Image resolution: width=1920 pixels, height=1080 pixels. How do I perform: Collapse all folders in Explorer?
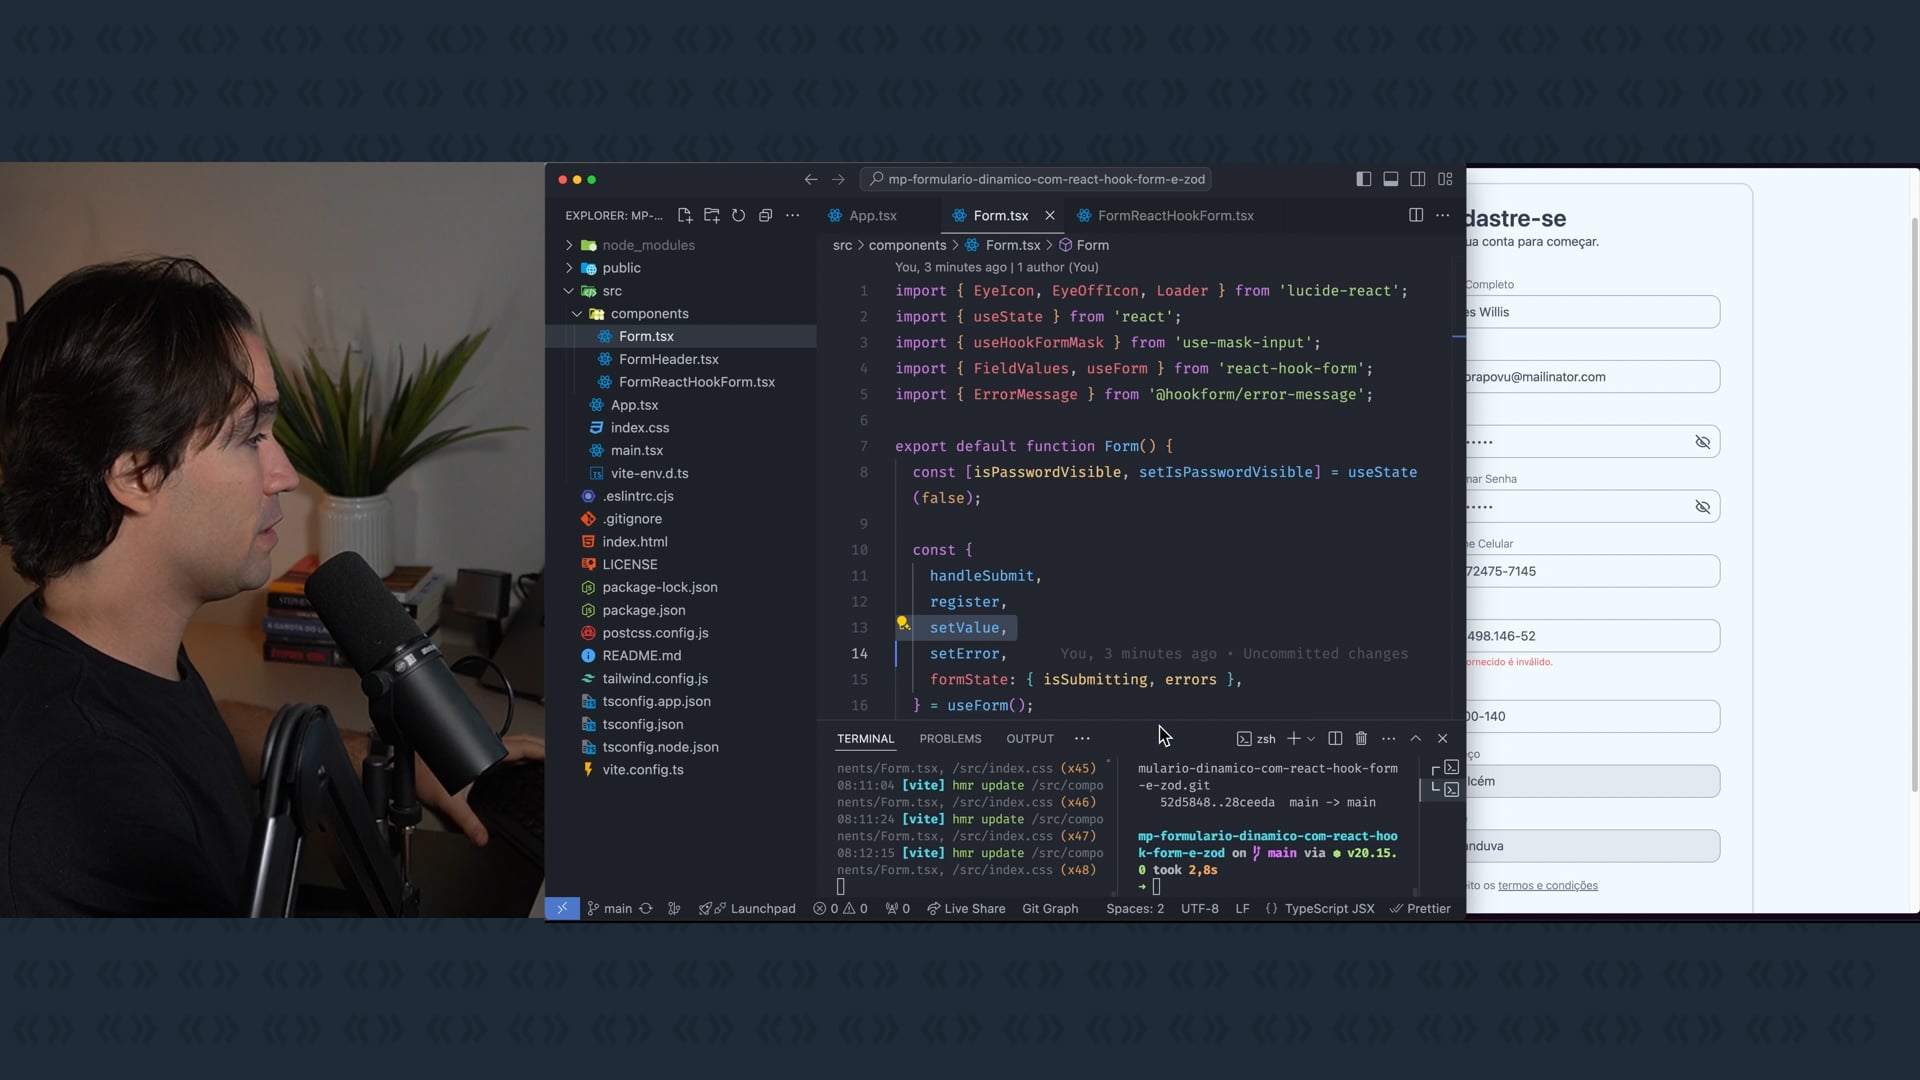tap(765, 215)
